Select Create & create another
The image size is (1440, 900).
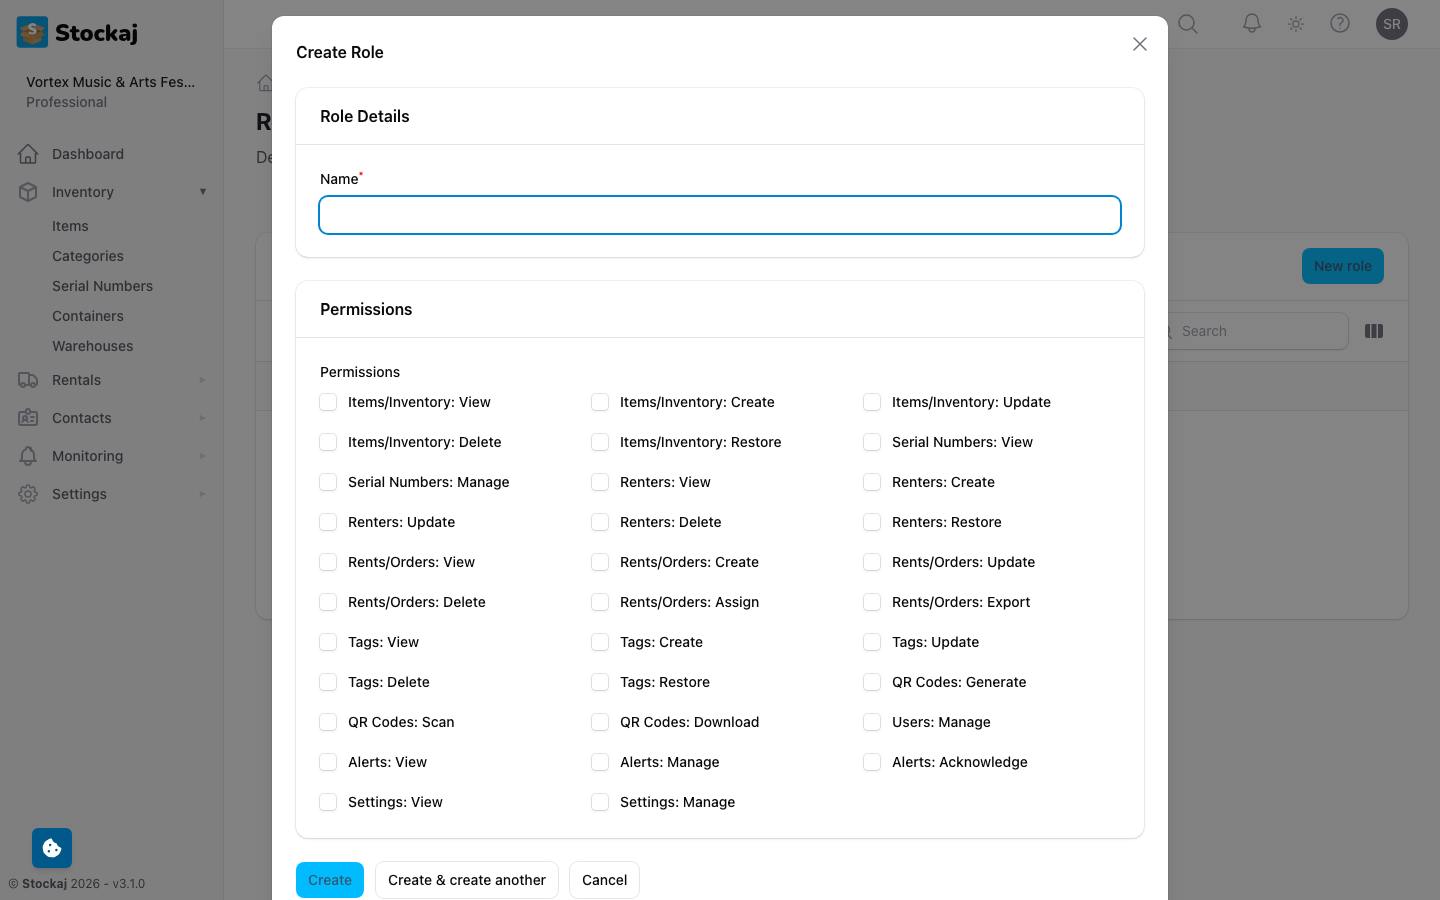pyautogui.click(x=466, y=880)
